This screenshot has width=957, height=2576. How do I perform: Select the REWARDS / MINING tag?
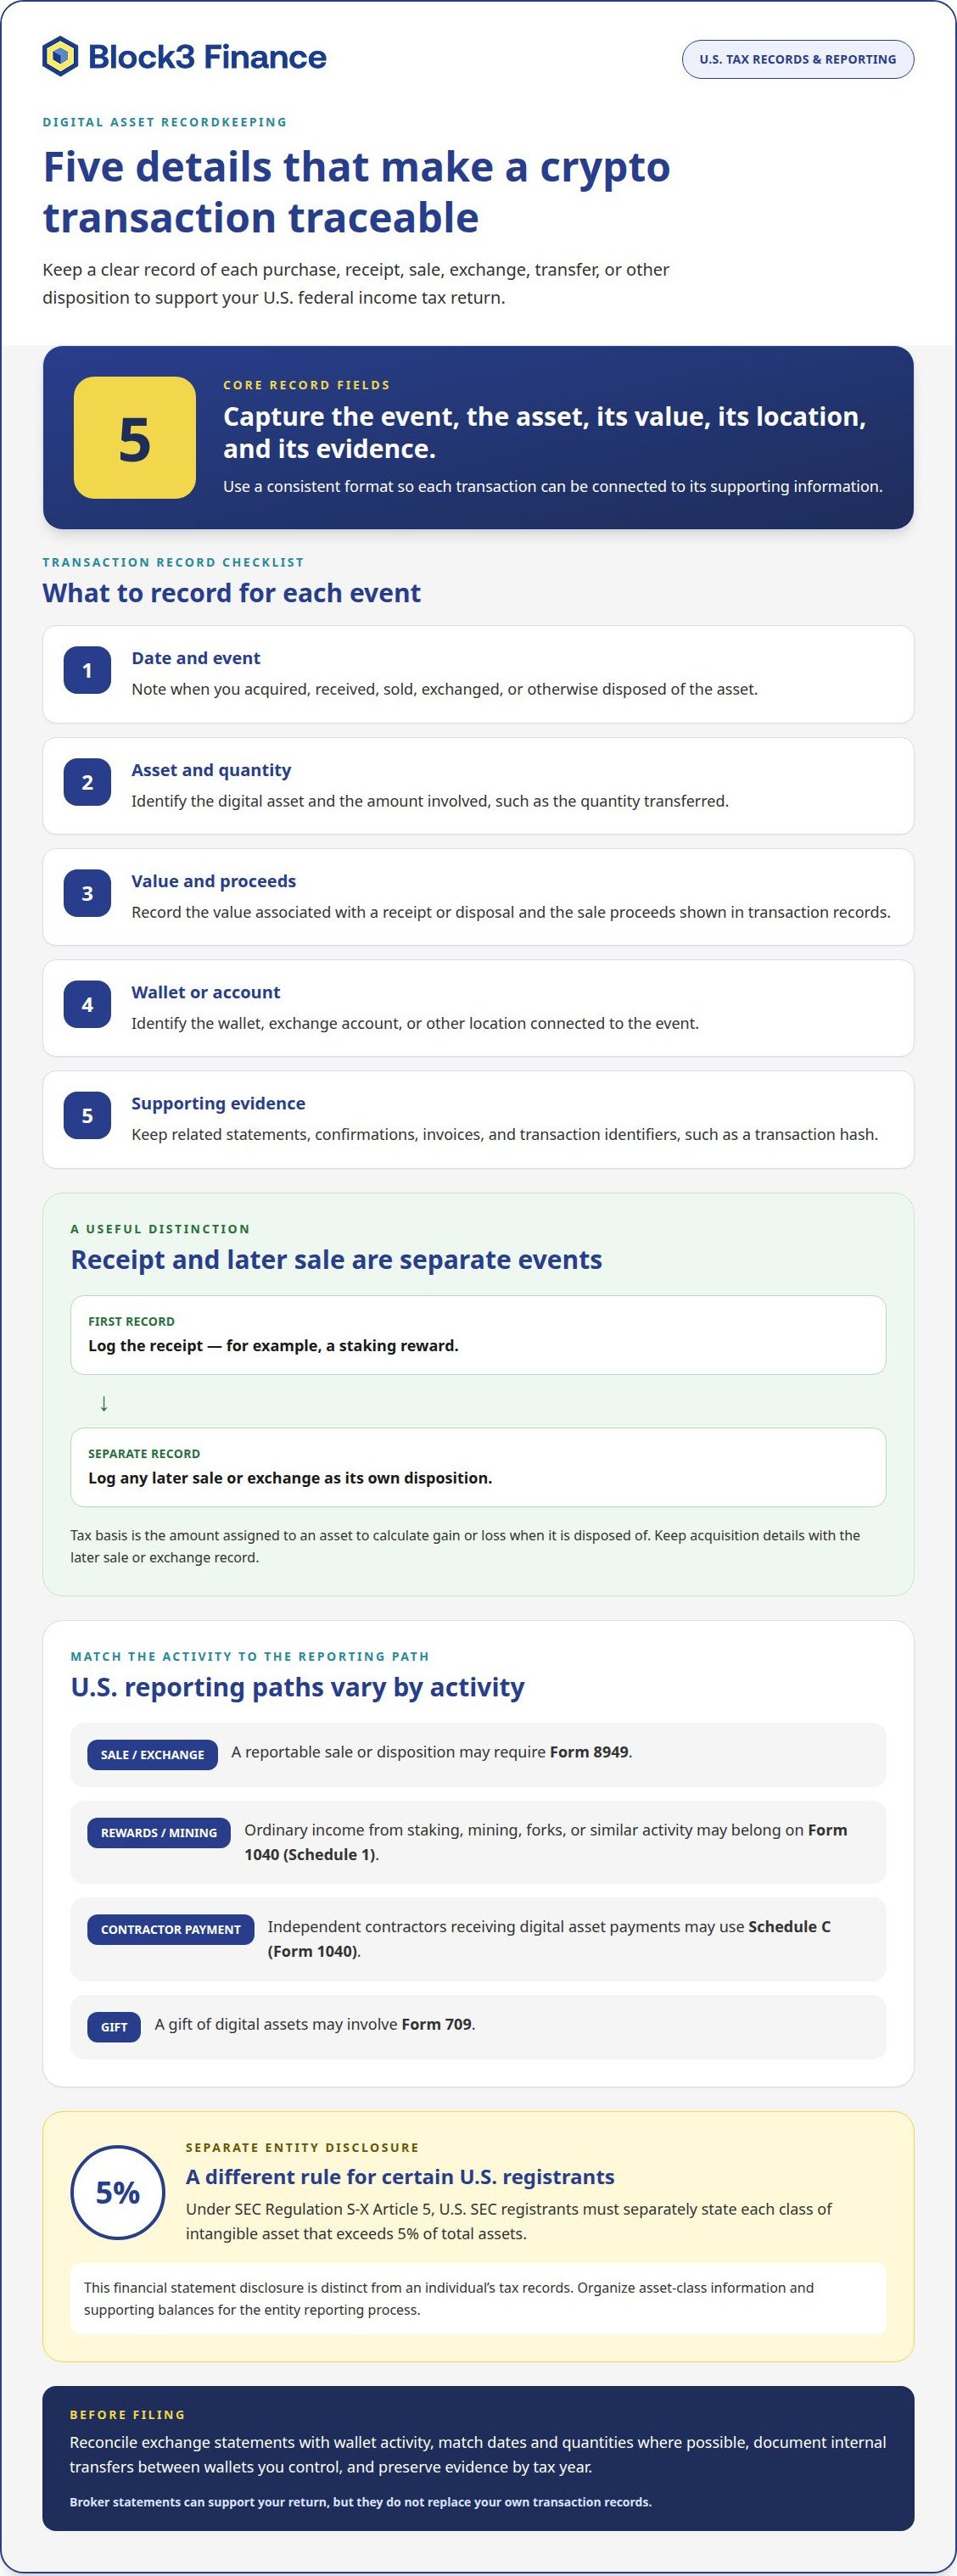[159, 1832]
